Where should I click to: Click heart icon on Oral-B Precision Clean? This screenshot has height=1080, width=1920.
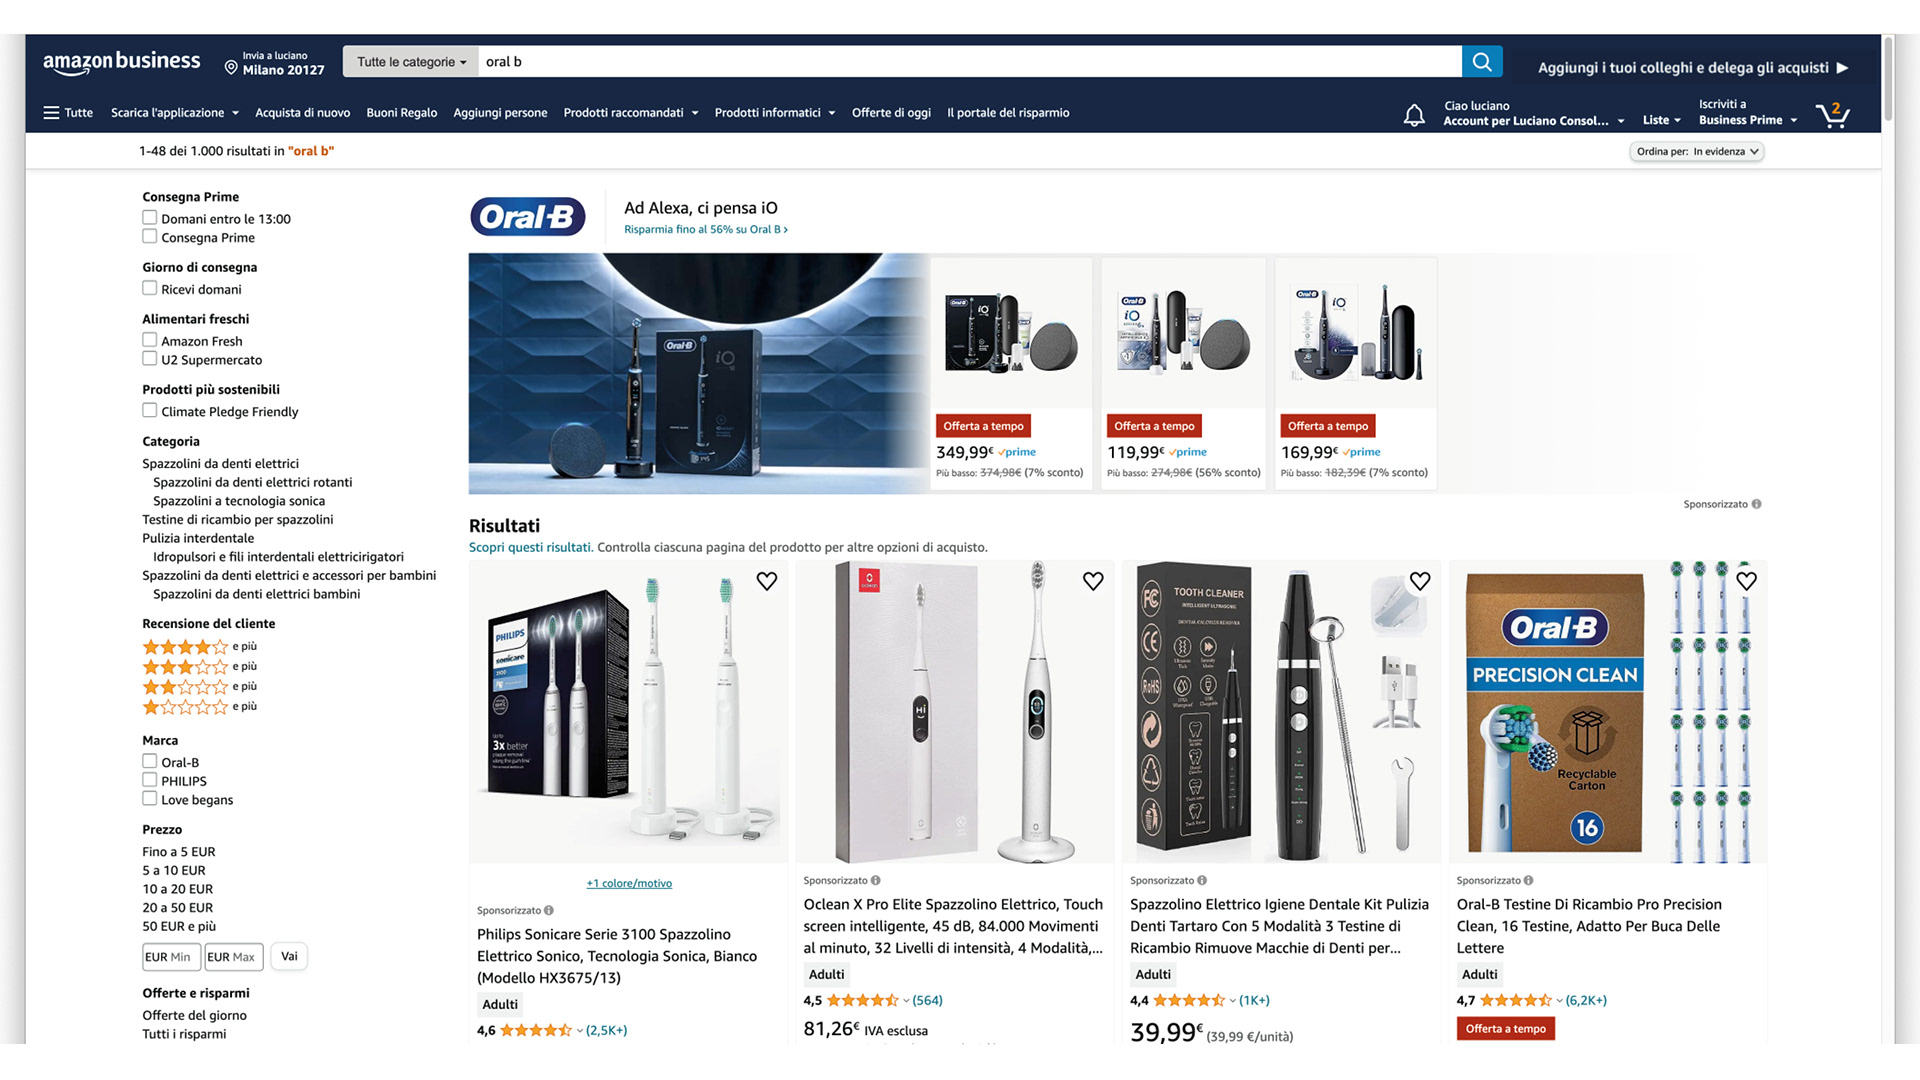pyautogui.click(x=1746, y=581)
